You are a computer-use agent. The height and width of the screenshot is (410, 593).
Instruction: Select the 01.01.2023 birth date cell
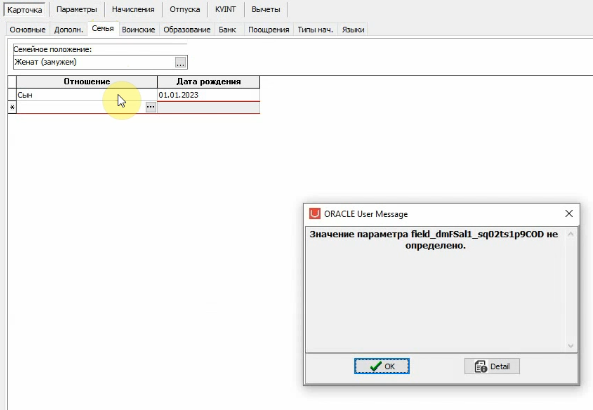(209, 95)
